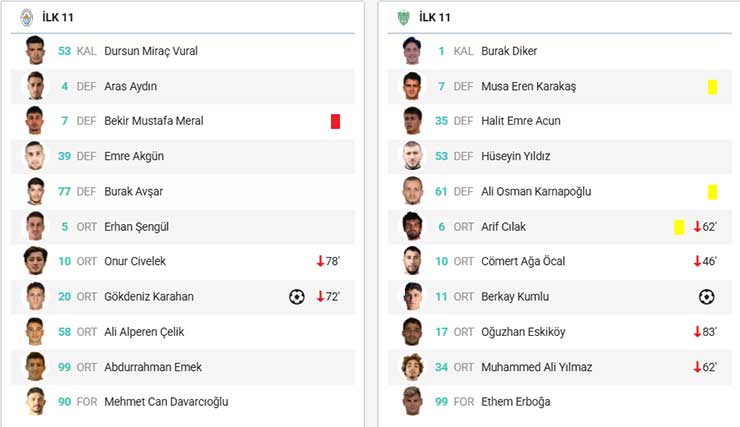
Task: Click Oğuzhan Eskiköy's 83' substitution arrow
Action: click(x=697, y=332)
